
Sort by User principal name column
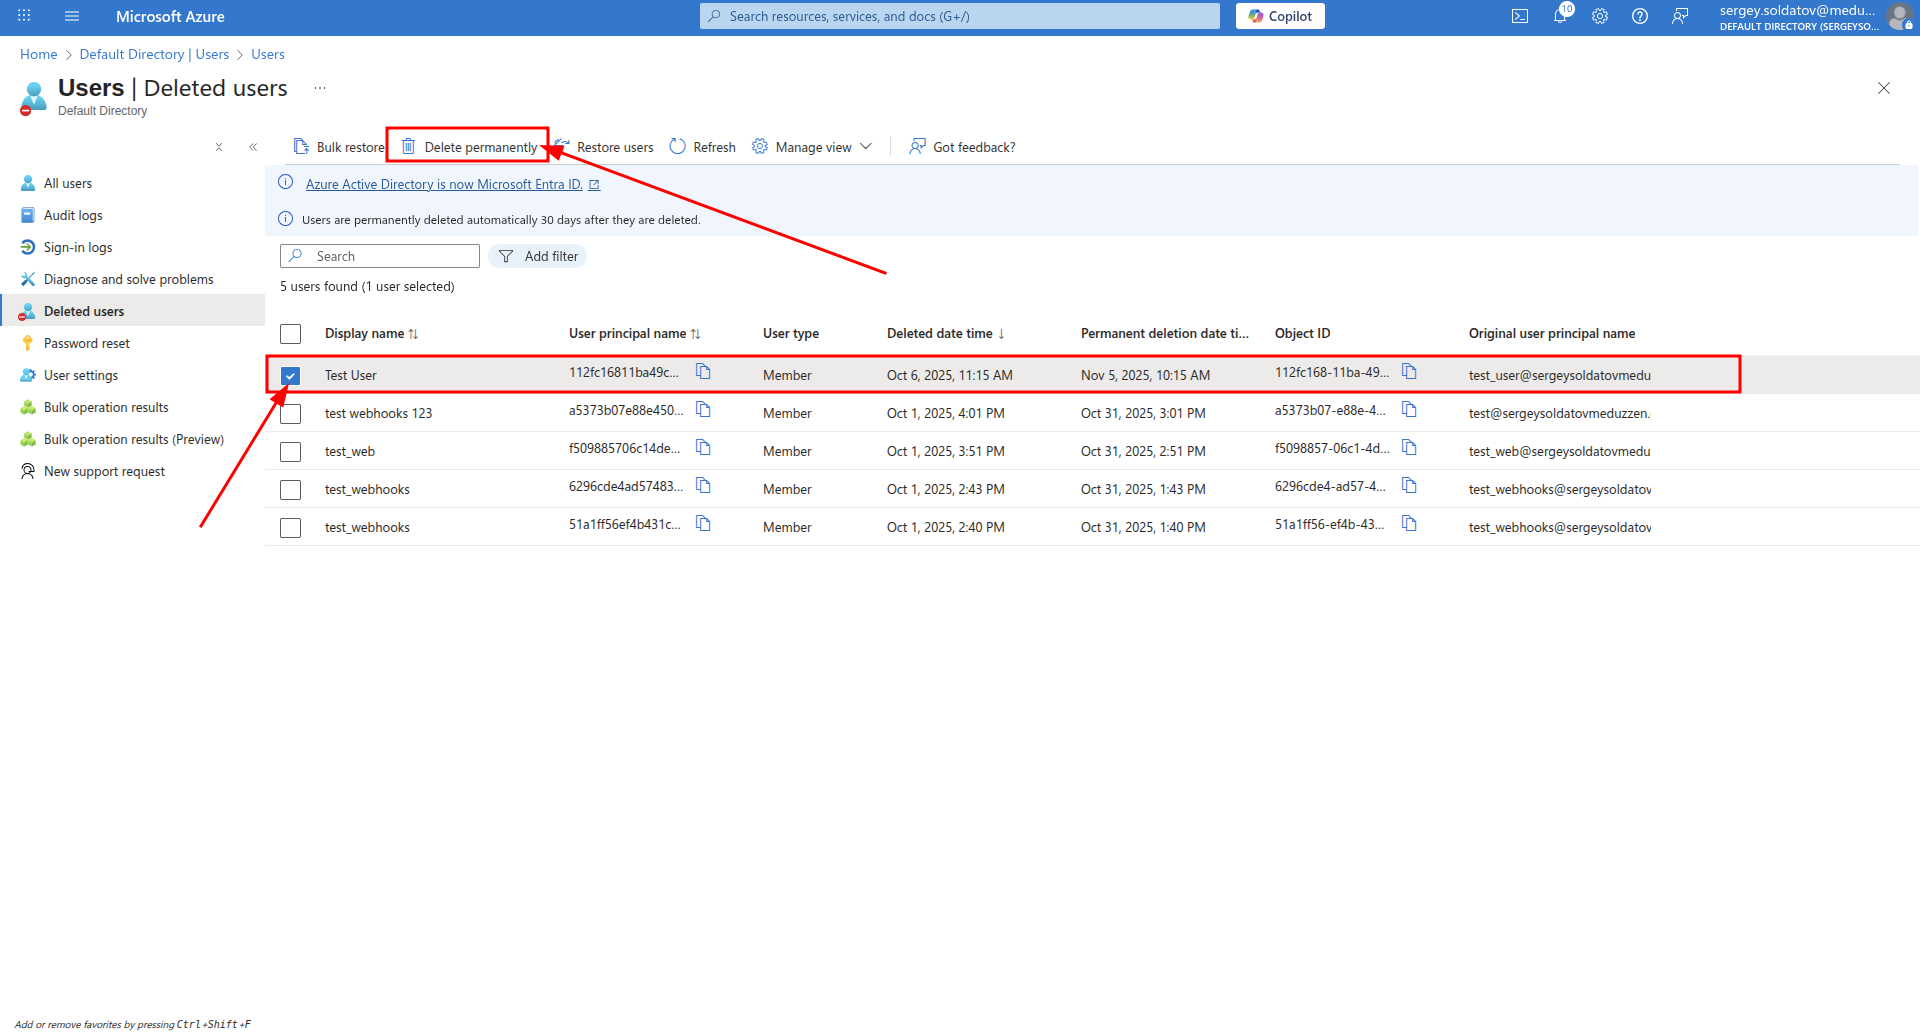(x=634, y=334)
